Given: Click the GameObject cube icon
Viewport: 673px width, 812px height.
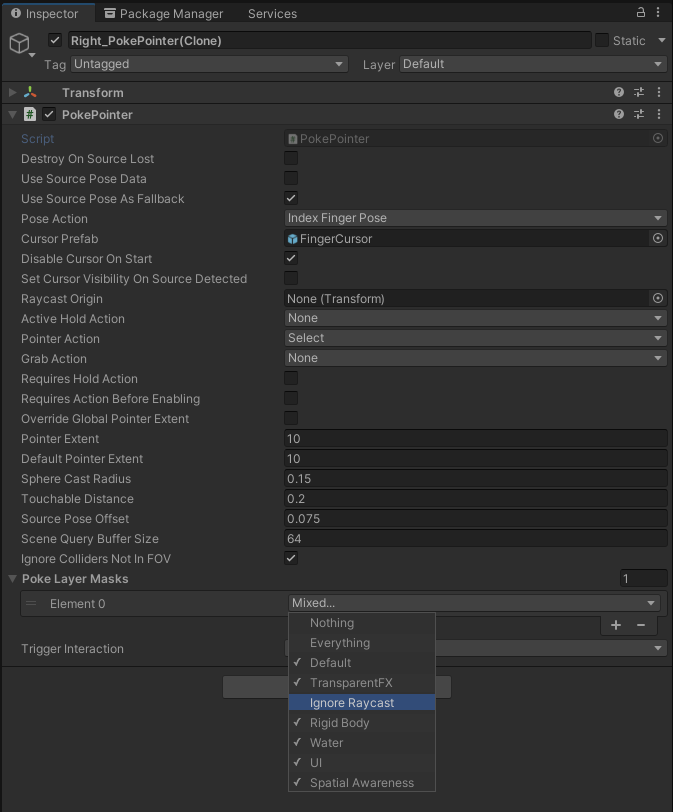Looking at the screenshot, I should pos(20,43).
